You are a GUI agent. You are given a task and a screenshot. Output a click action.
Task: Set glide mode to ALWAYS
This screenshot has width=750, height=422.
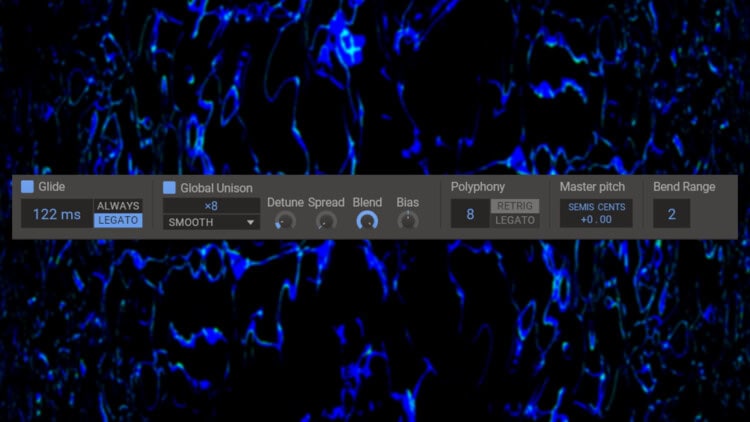118,206
